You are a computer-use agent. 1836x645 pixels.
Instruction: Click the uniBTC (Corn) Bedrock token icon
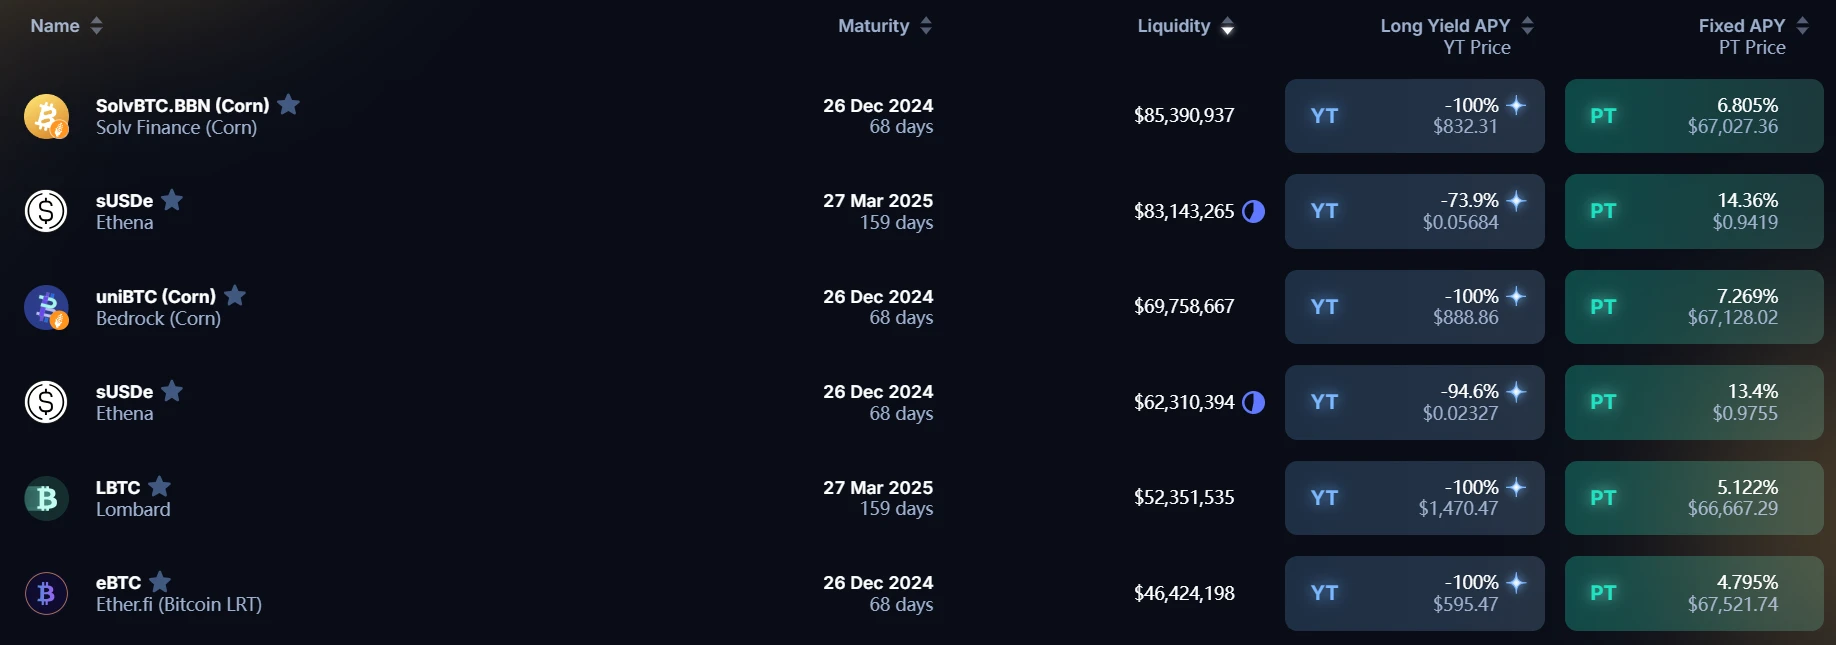click(46, 307)
